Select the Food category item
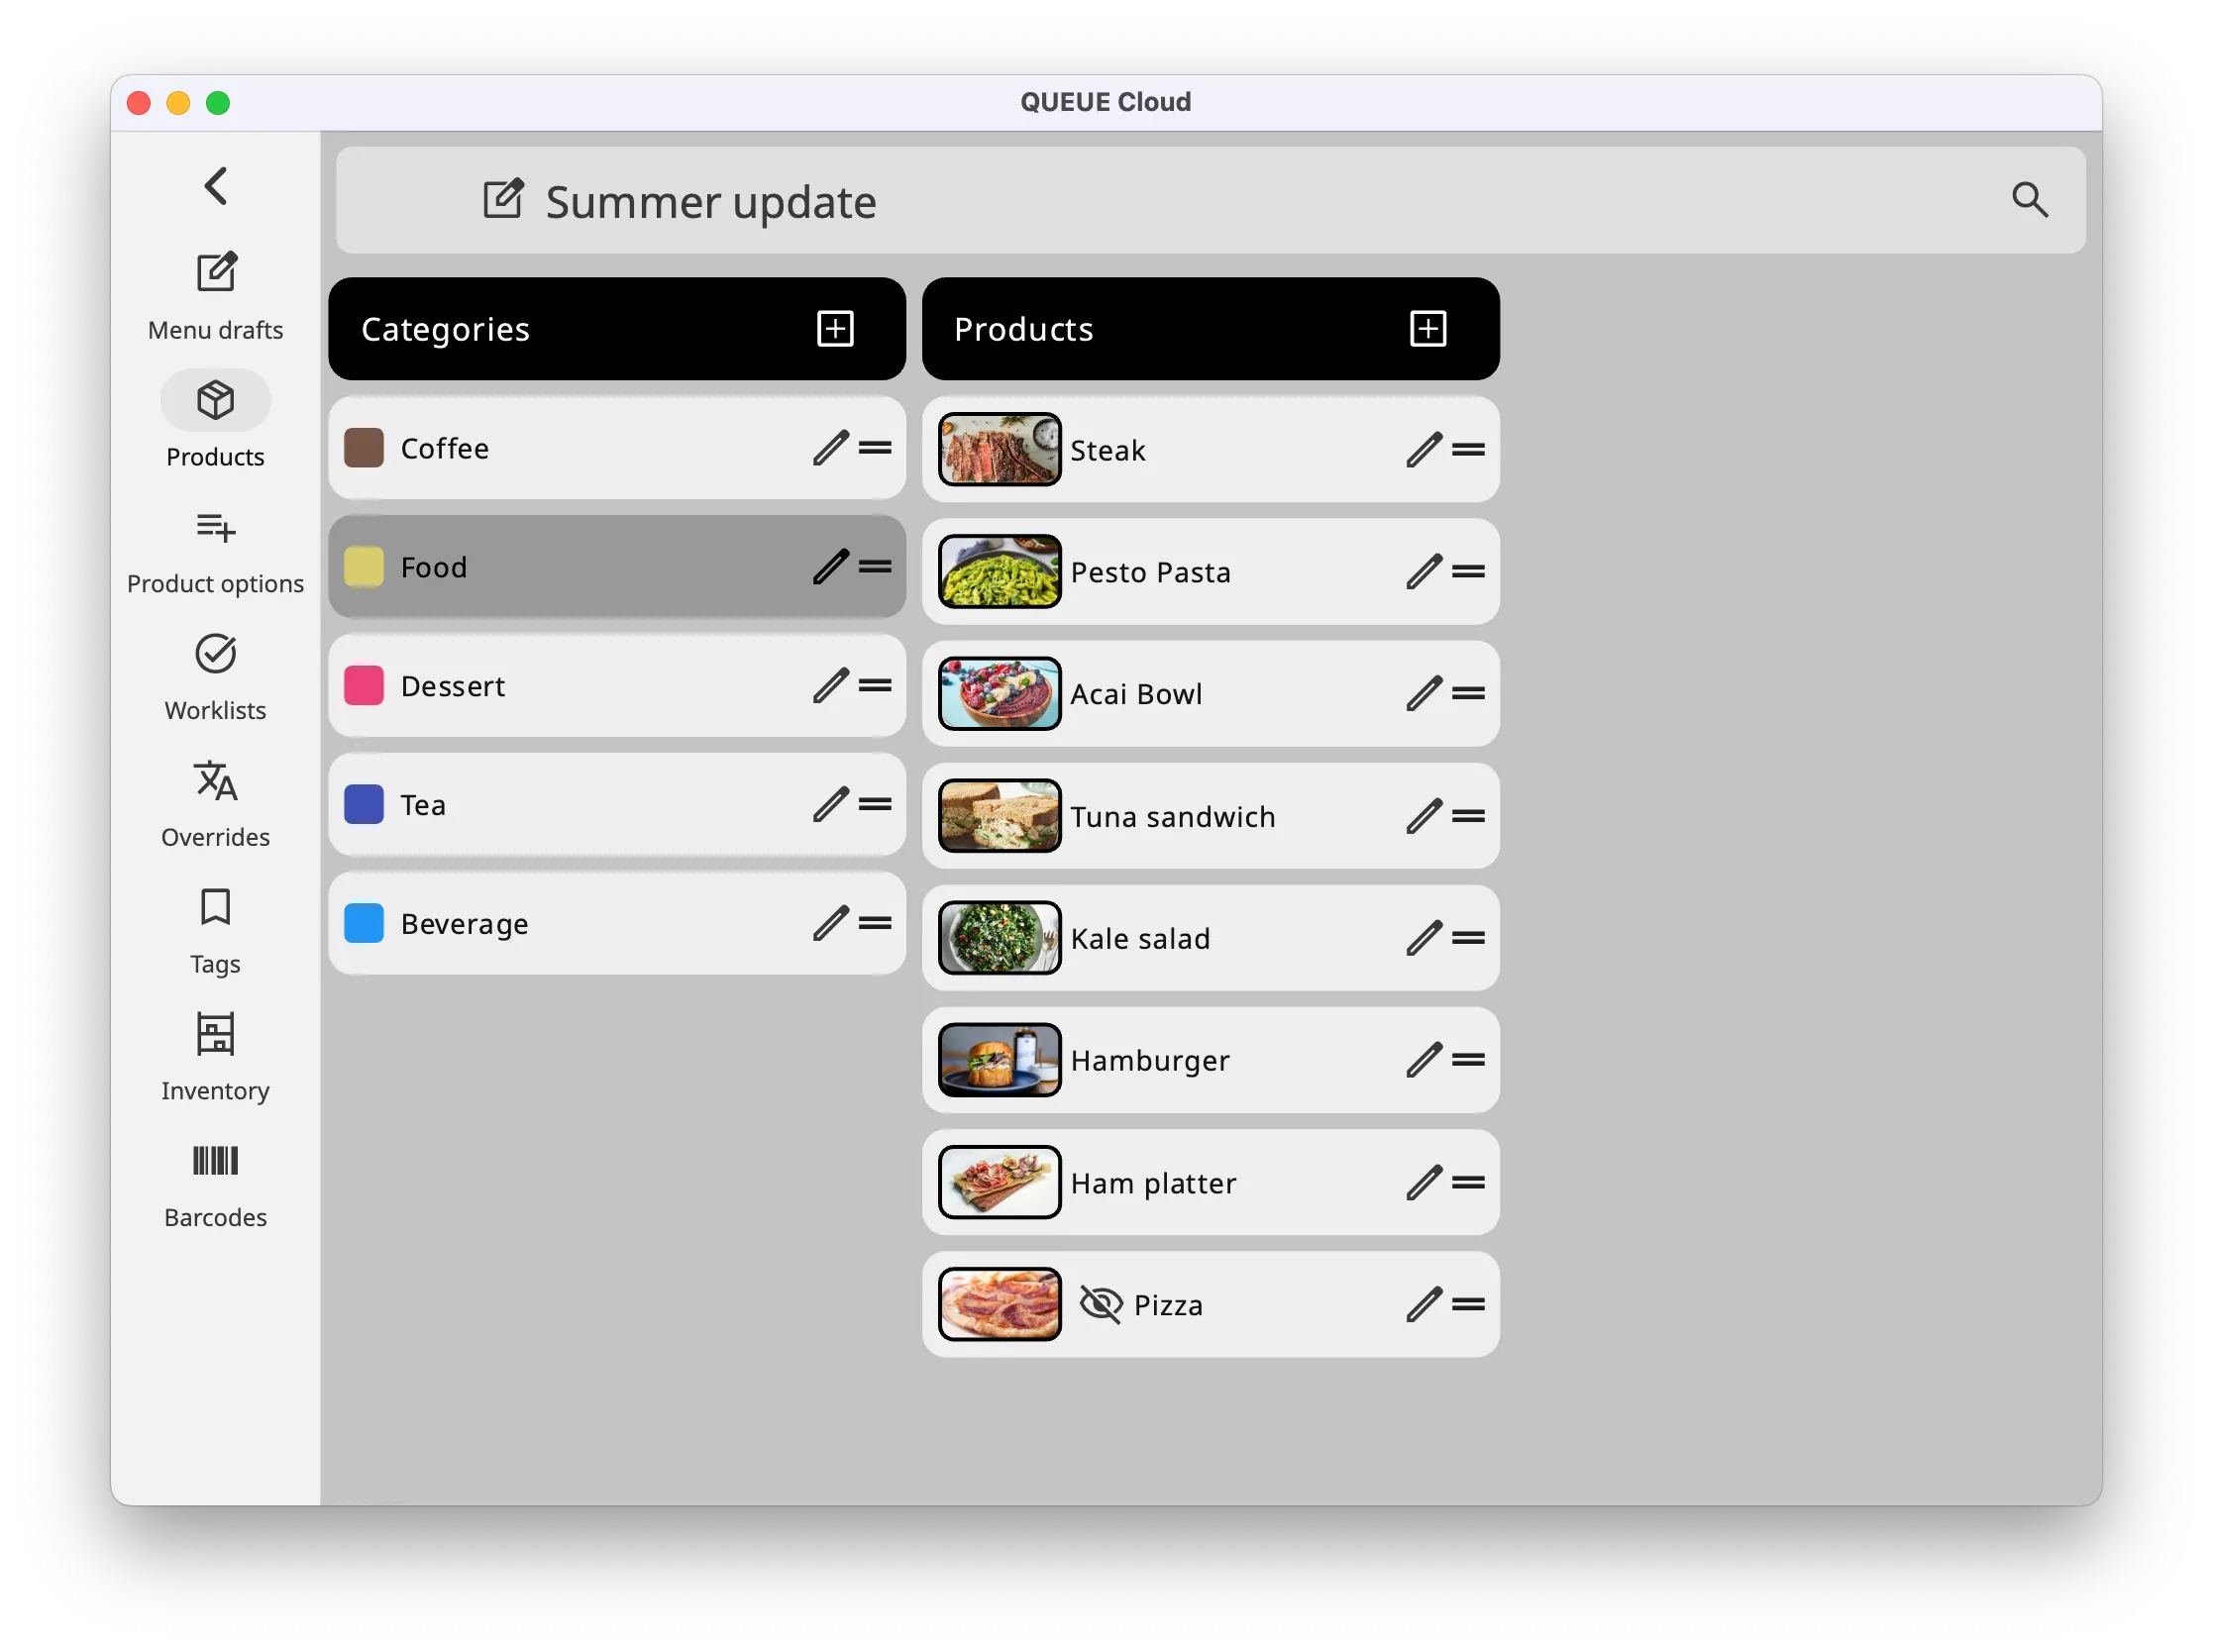This screenshot has height=1652, width=2213. [x=616, y=566]
